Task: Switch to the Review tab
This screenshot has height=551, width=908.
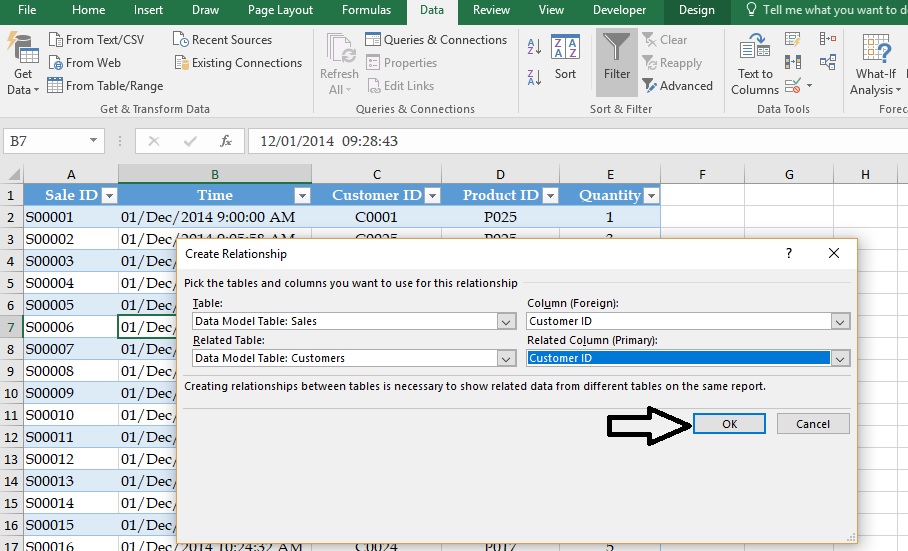Action: point(491,10)
